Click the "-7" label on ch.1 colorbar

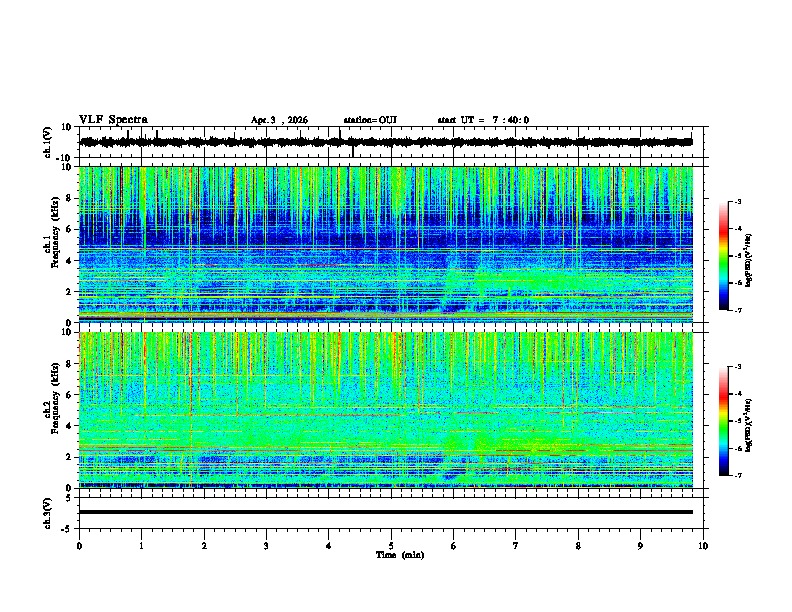[737, 310]
